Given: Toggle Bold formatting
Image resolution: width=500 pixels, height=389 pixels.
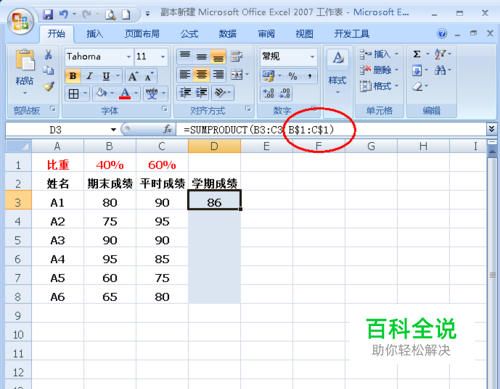Looking at the screenshot, I should (73, 76).
